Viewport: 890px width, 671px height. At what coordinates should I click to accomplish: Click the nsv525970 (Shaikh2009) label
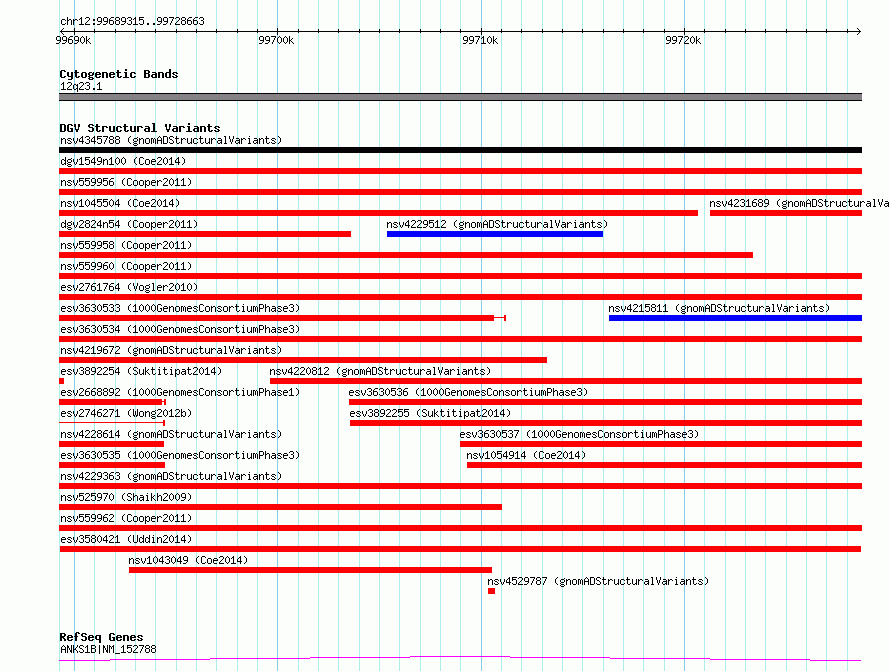[126, 497]
